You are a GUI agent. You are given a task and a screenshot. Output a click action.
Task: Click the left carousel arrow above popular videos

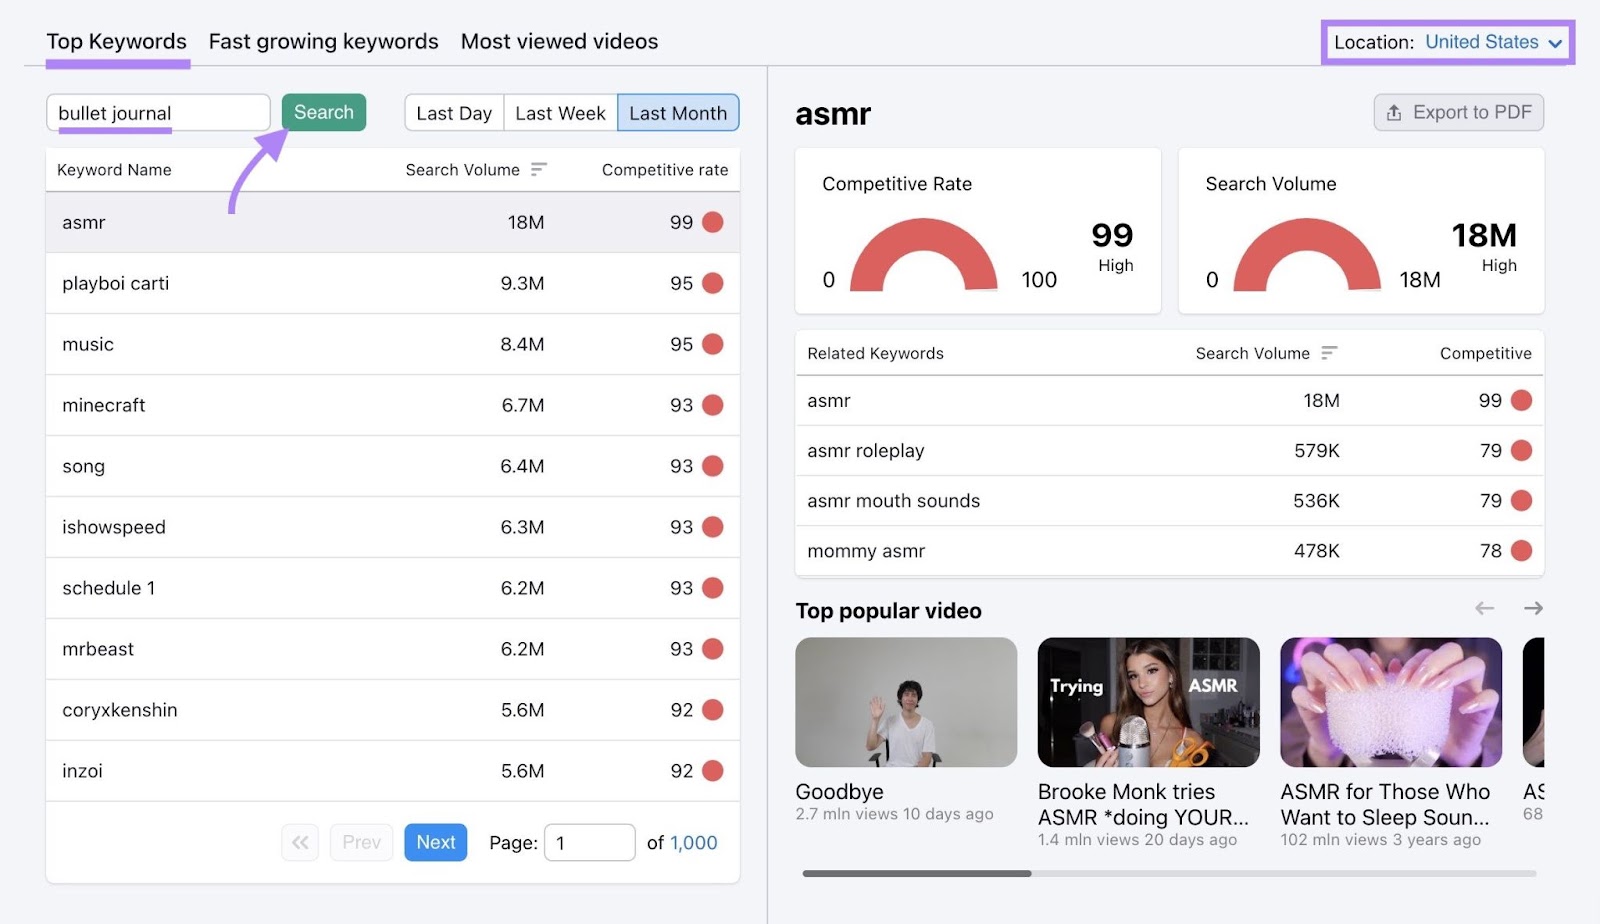pos(1486,608)
